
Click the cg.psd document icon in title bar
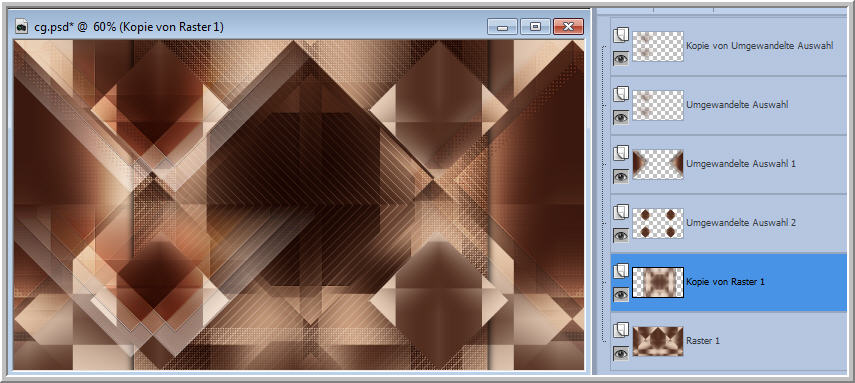[22, 26]
